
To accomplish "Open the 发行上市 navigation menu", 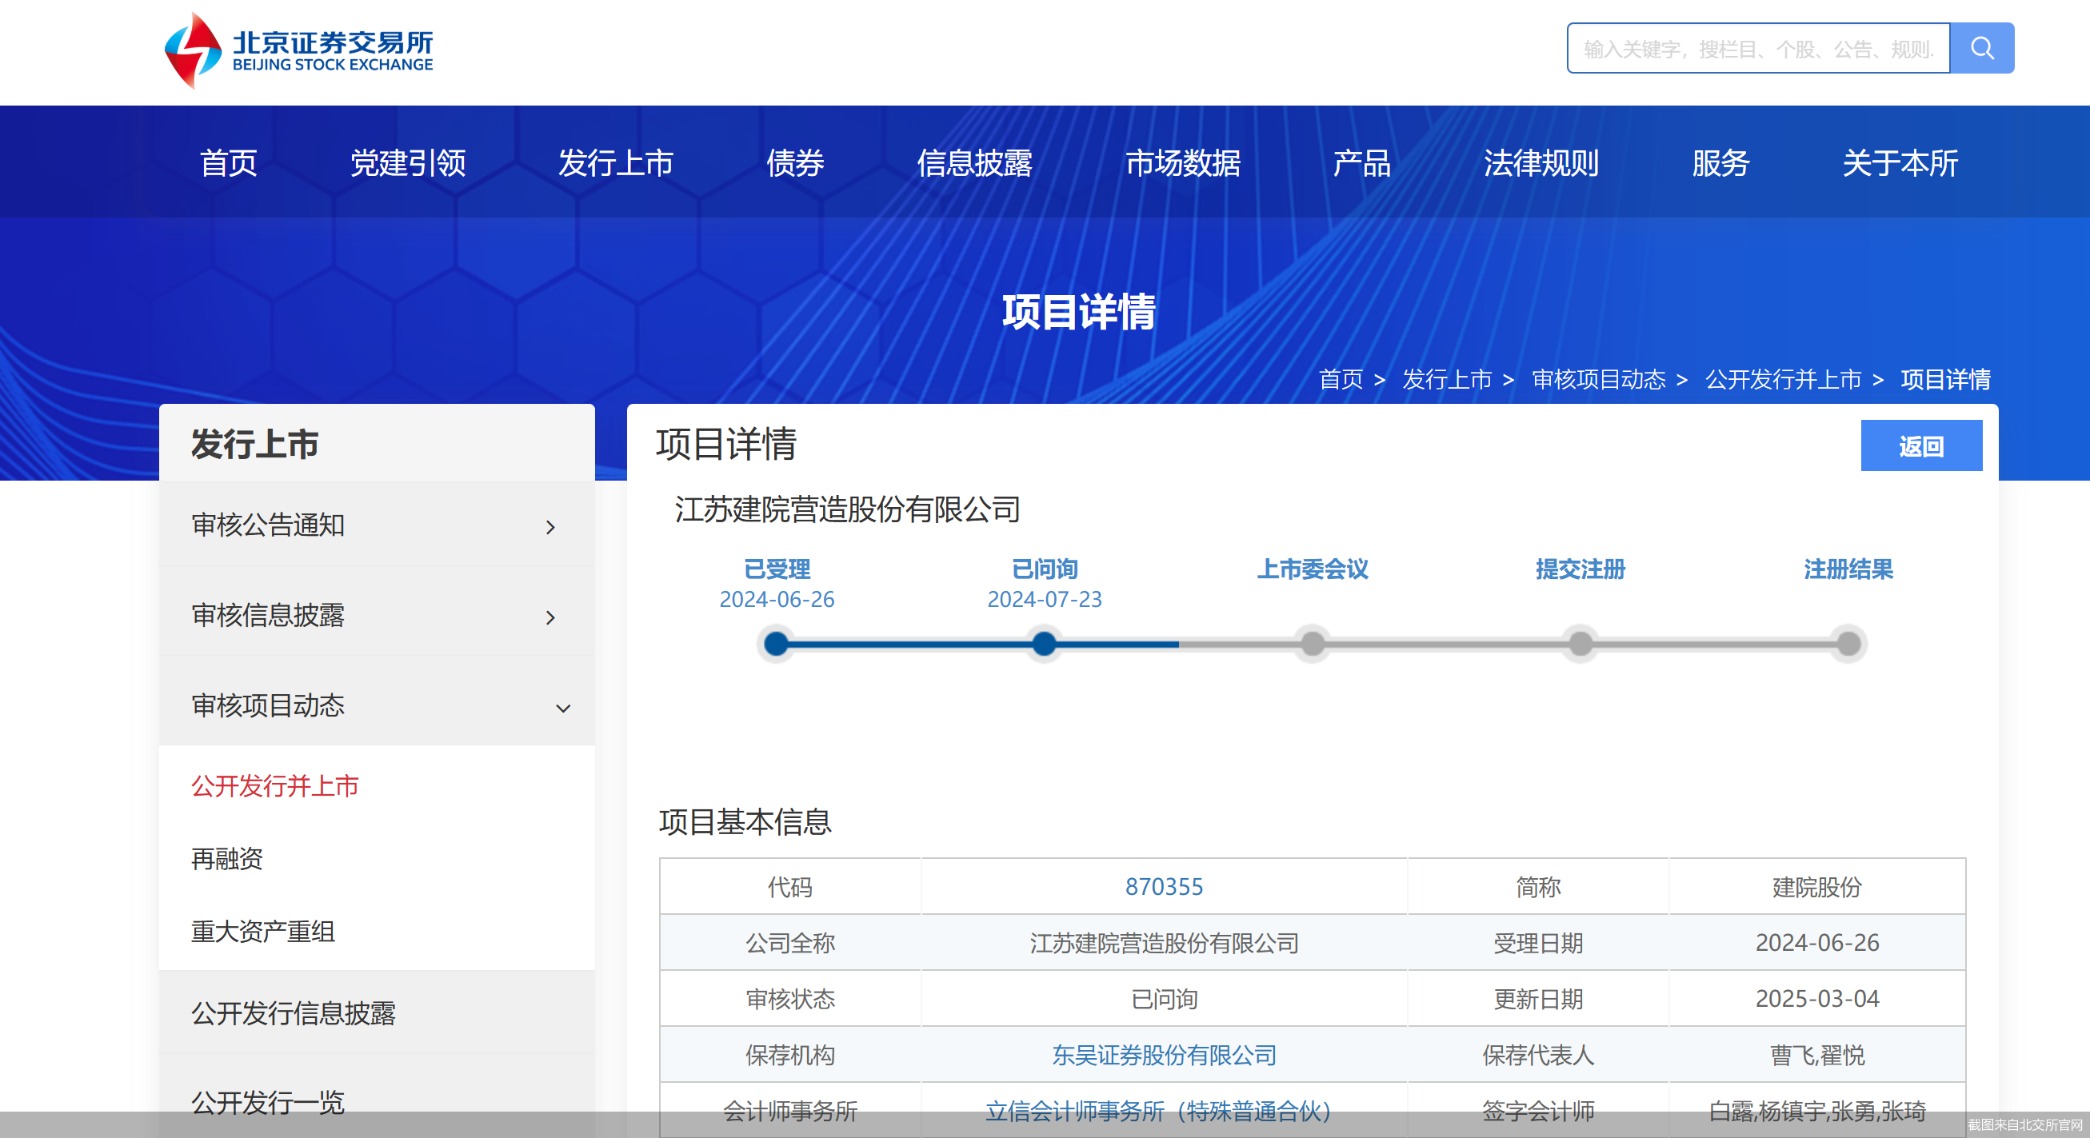I will [616, 162].
